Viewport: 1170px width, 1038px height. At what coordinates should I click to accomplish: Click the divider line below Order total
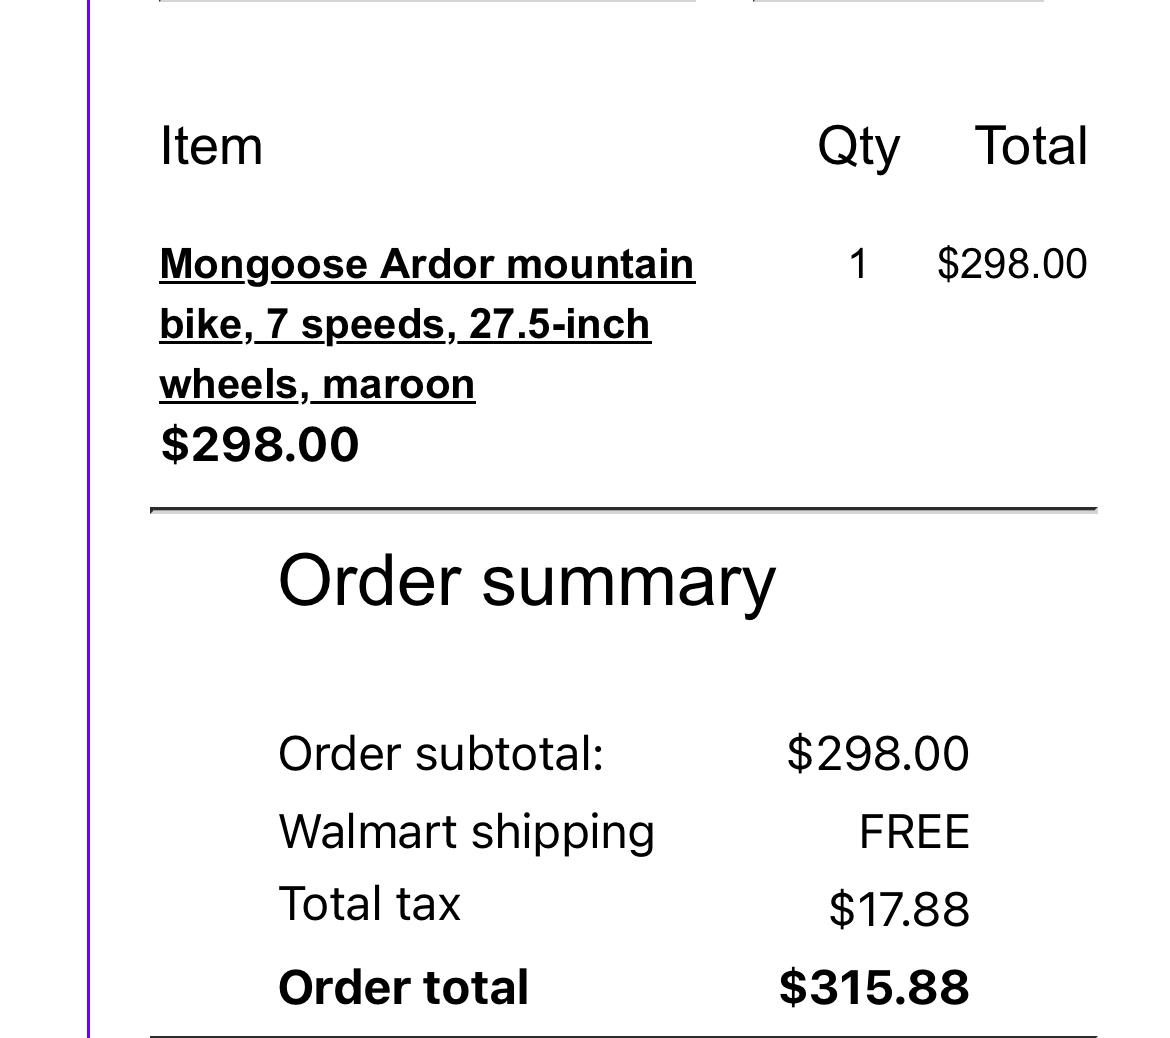tap(623, 1036)
